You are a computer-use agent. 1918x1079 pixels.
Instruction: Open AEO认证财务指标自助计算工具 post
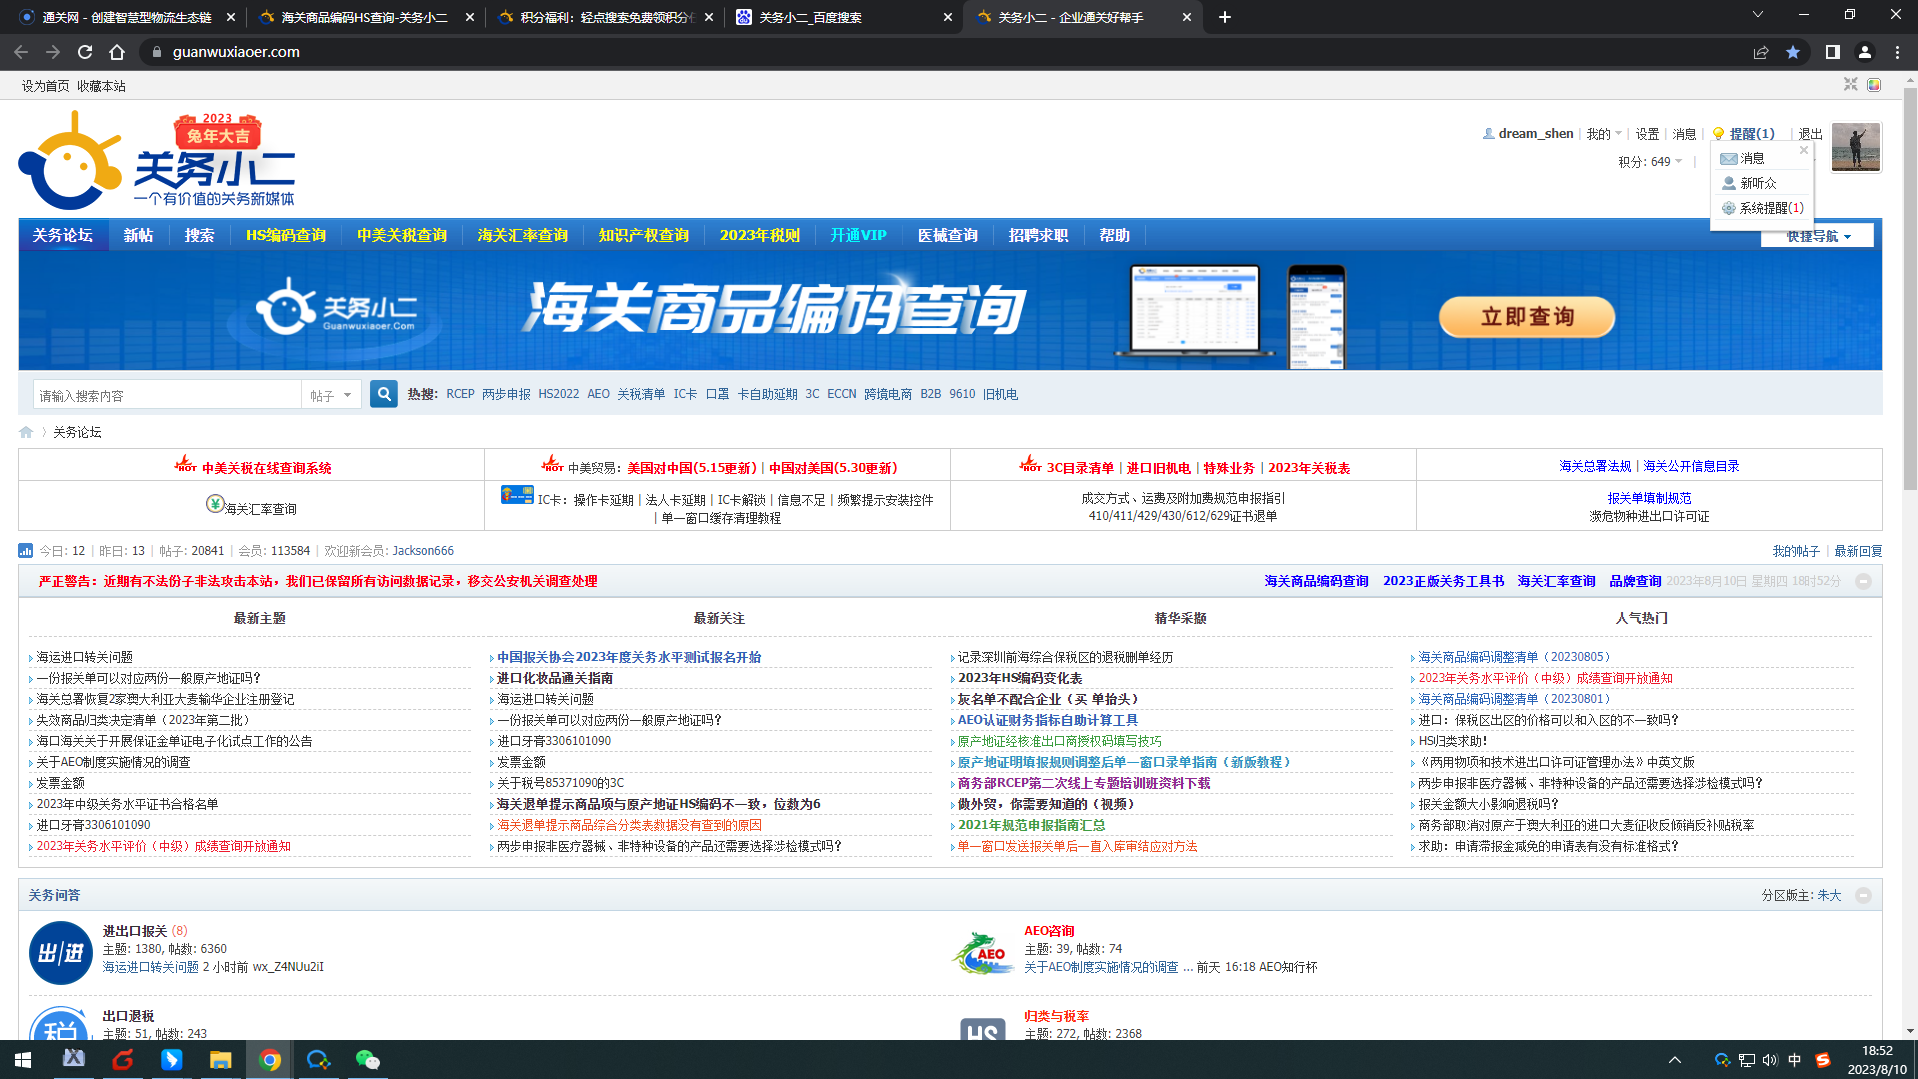click(x=1047, y=720)
